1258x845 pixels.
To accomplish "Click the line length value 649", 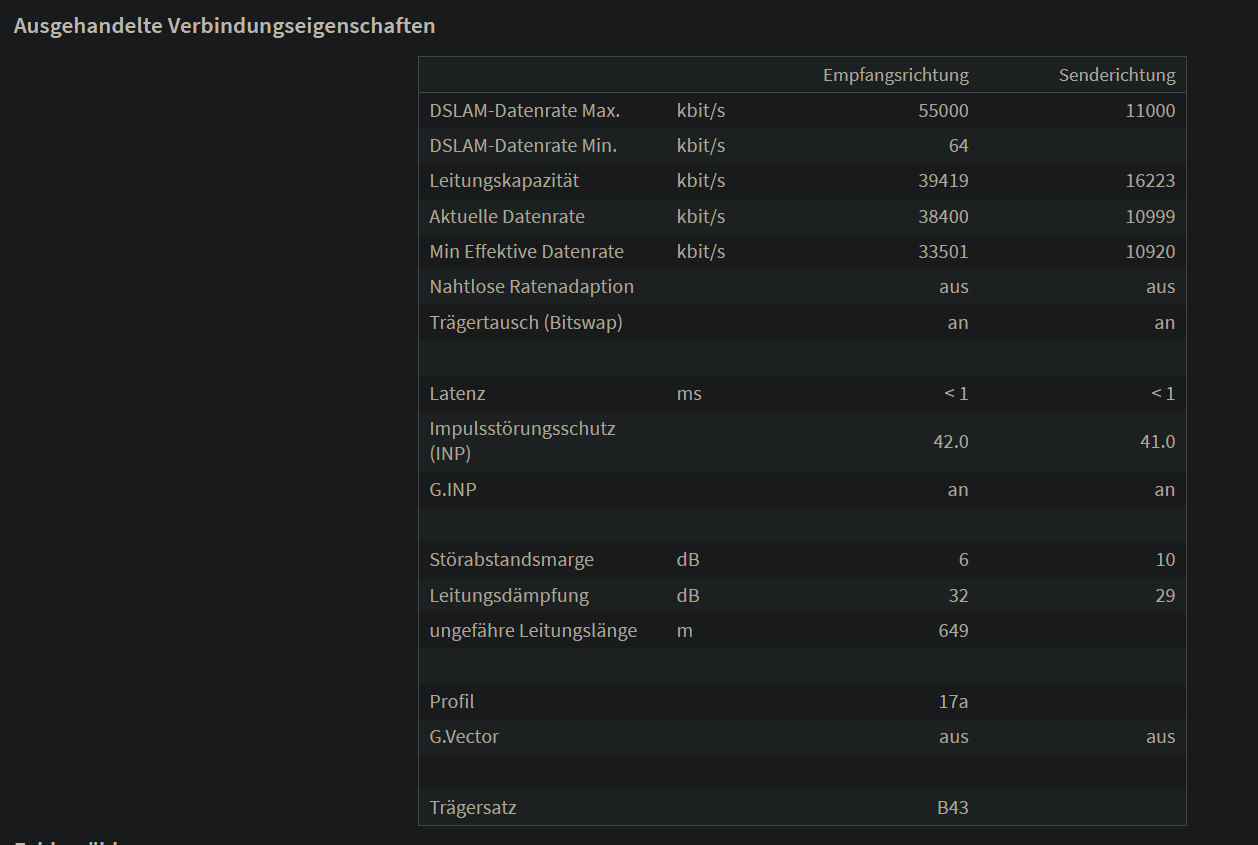I will pos(953,631).
